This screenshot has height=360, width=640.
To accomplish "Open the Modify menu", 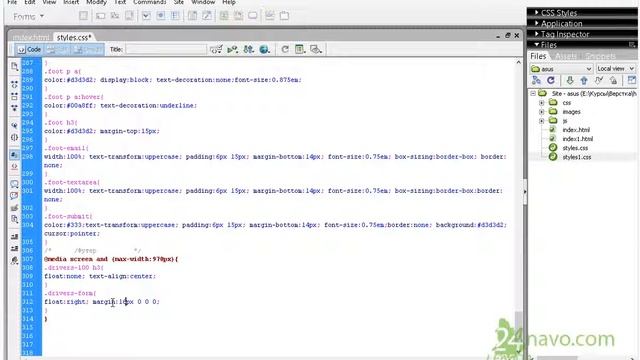I will (x=96, y=2).
